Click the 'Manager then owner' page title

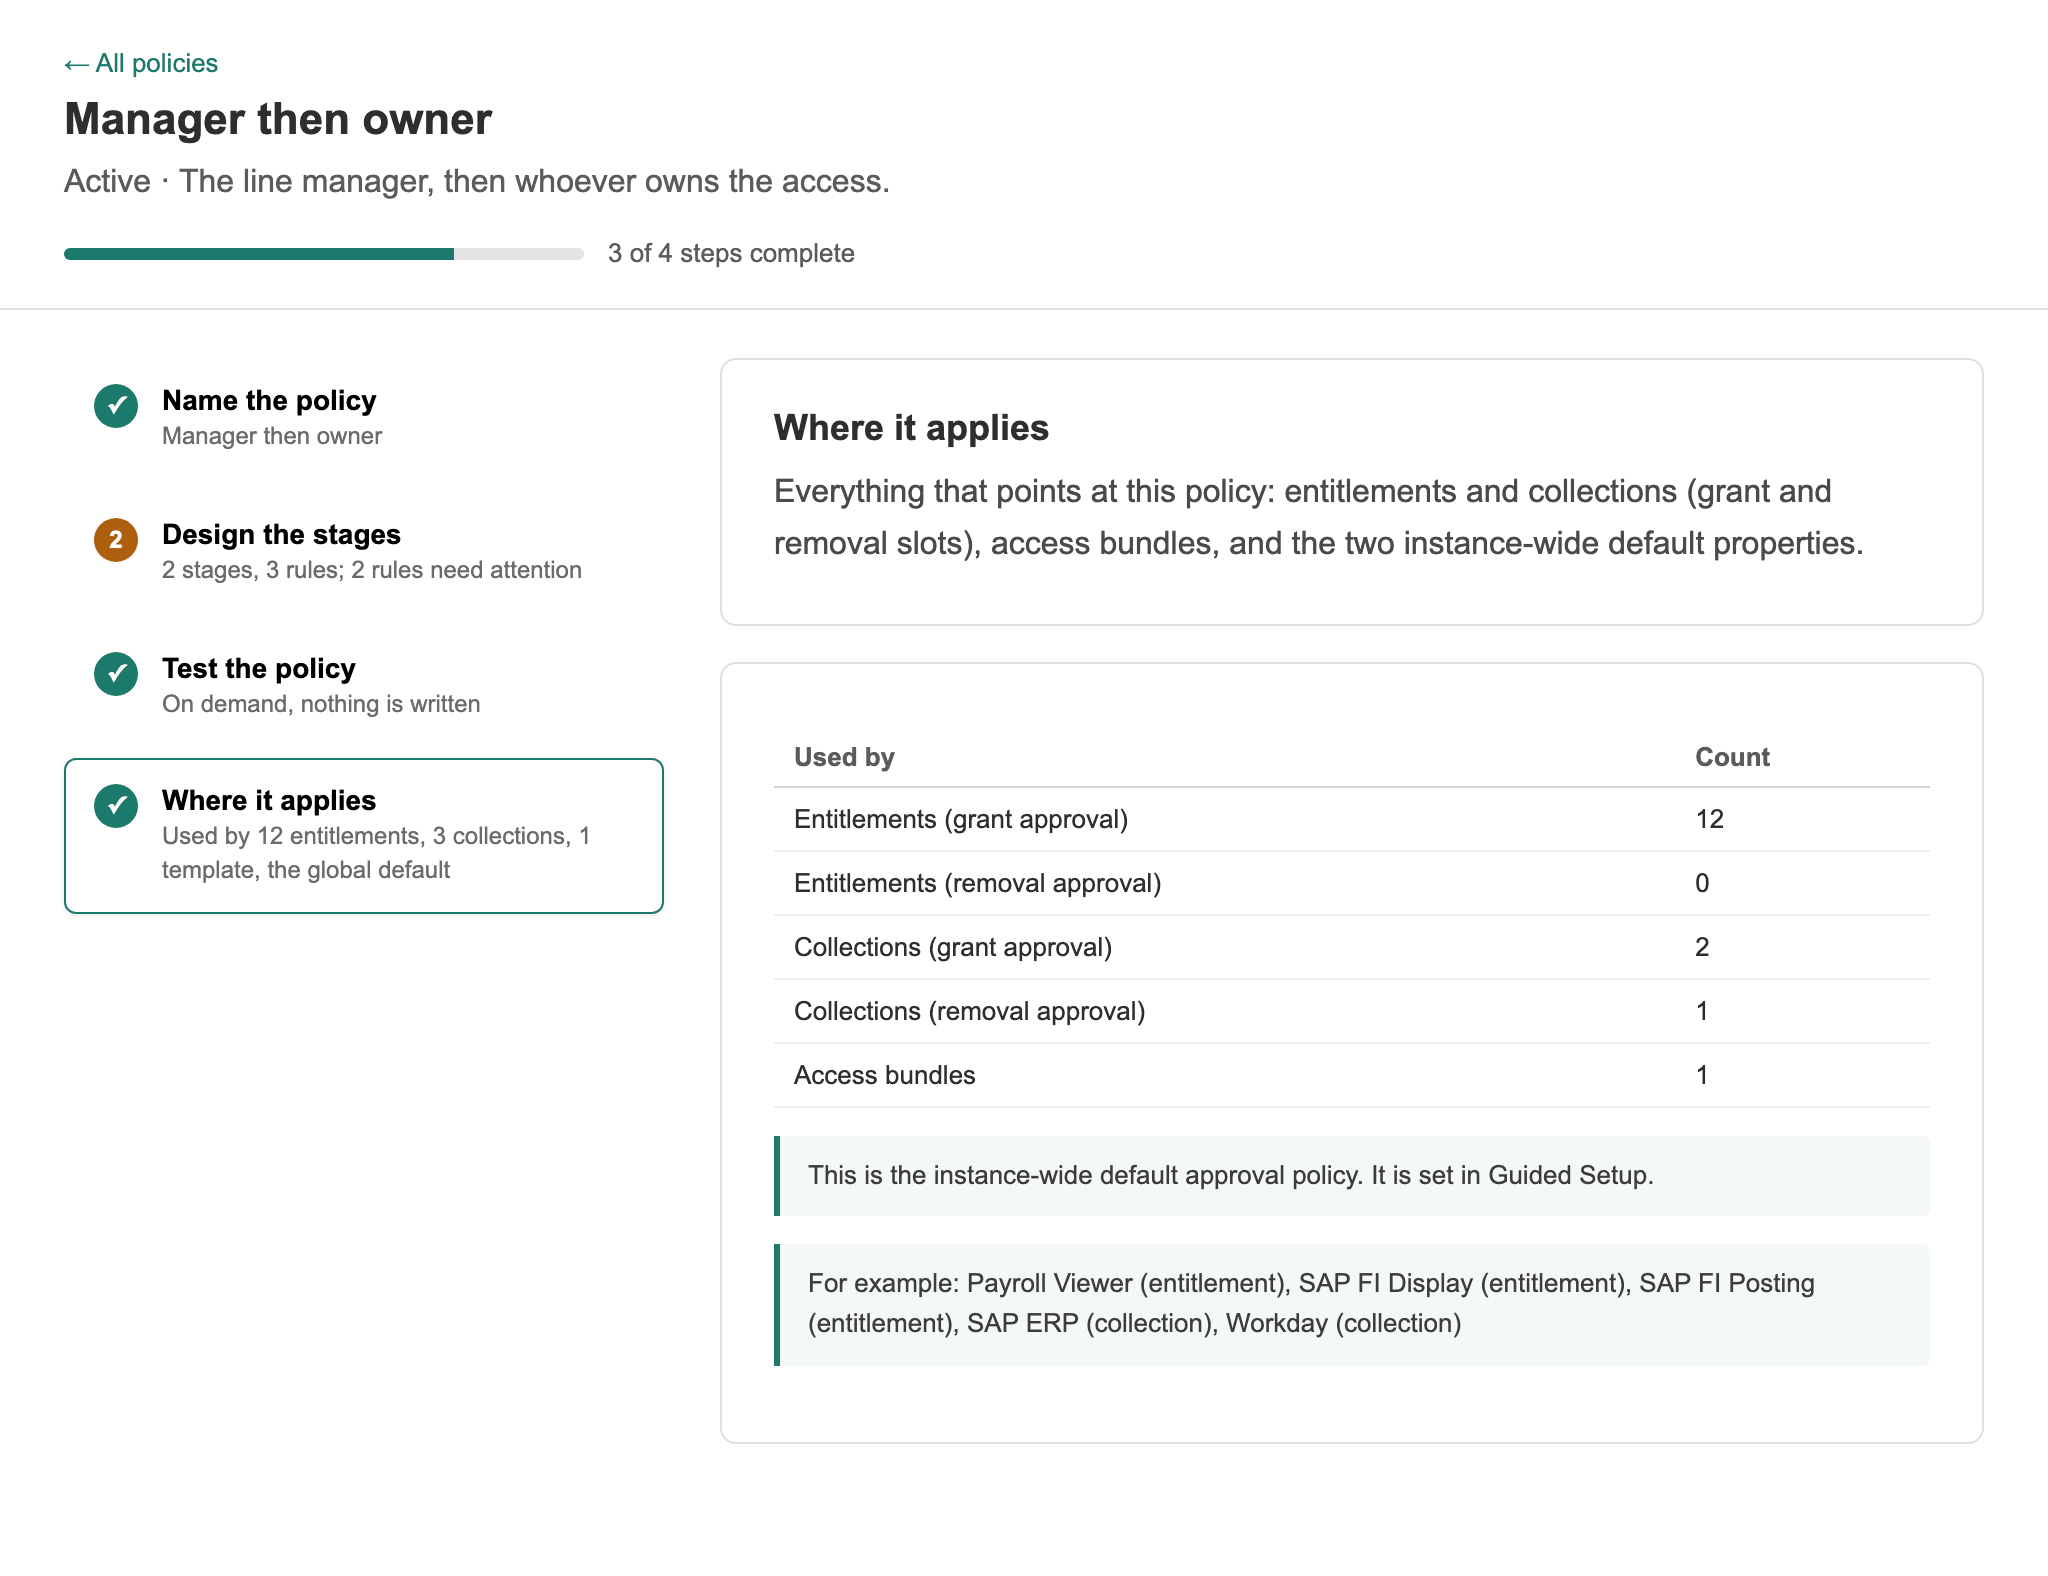278,119
